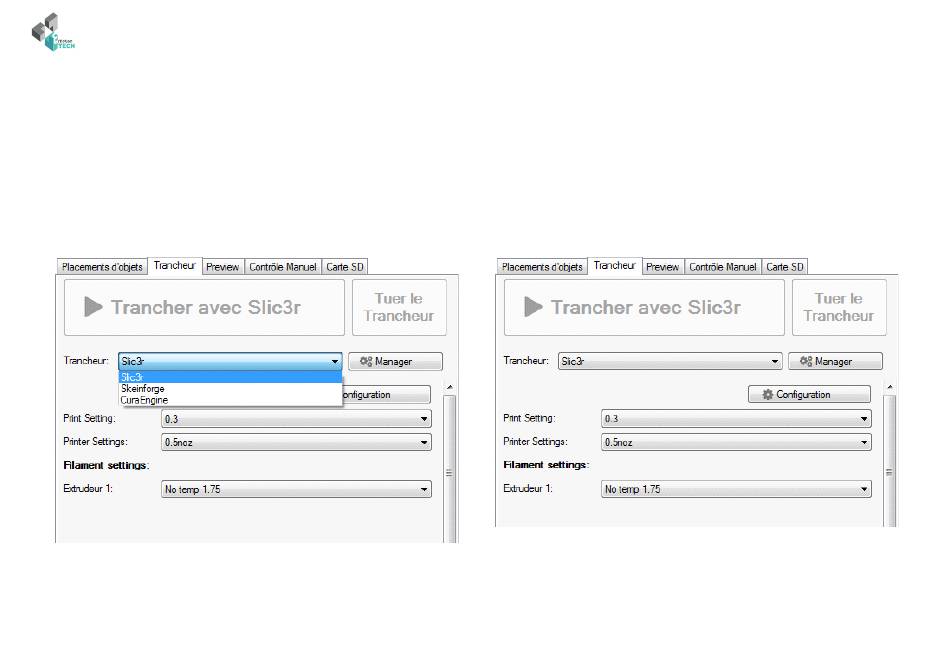
Task: Switch to Preview tab in left panel
Action: 222,267
